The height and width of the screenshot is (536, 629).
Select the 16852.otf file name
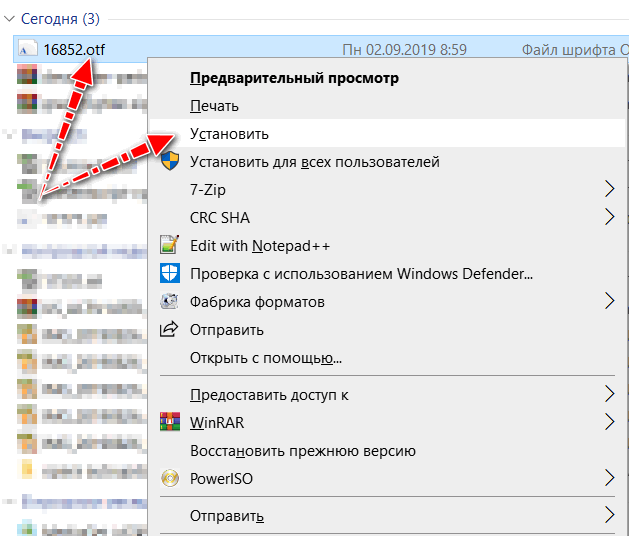point(75,48)
